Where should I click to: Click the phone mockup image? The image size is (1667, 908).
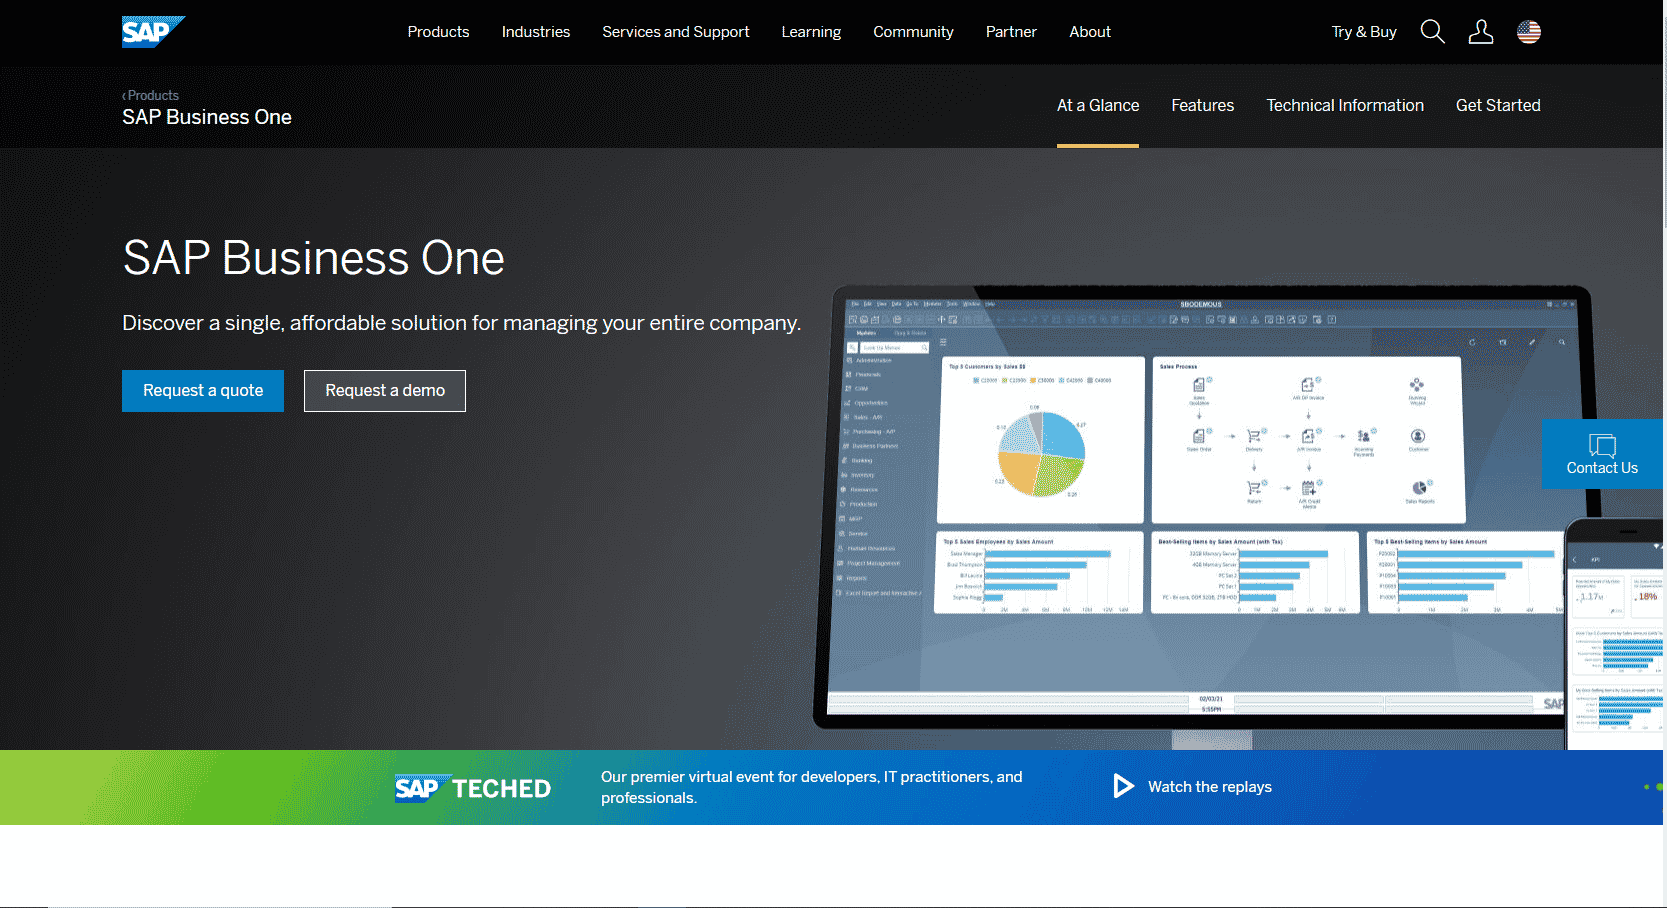point(1615,634)
